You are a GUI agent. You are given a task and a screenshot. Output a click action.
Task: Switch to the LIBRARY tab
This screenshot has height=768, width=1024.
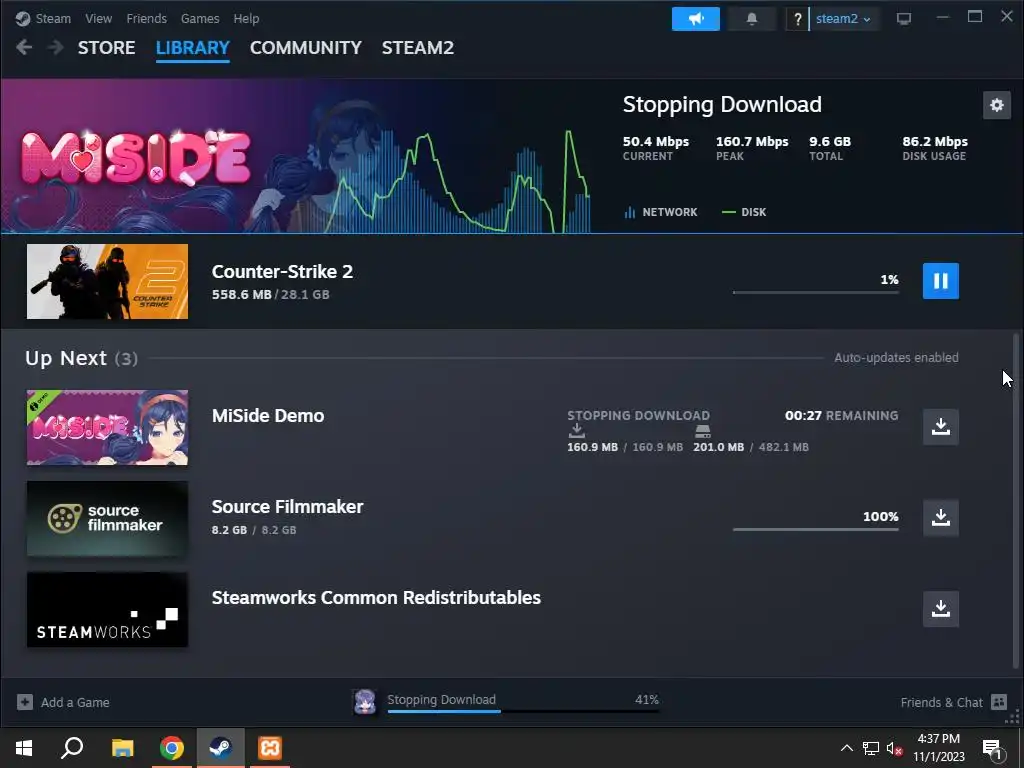(193, 48)
